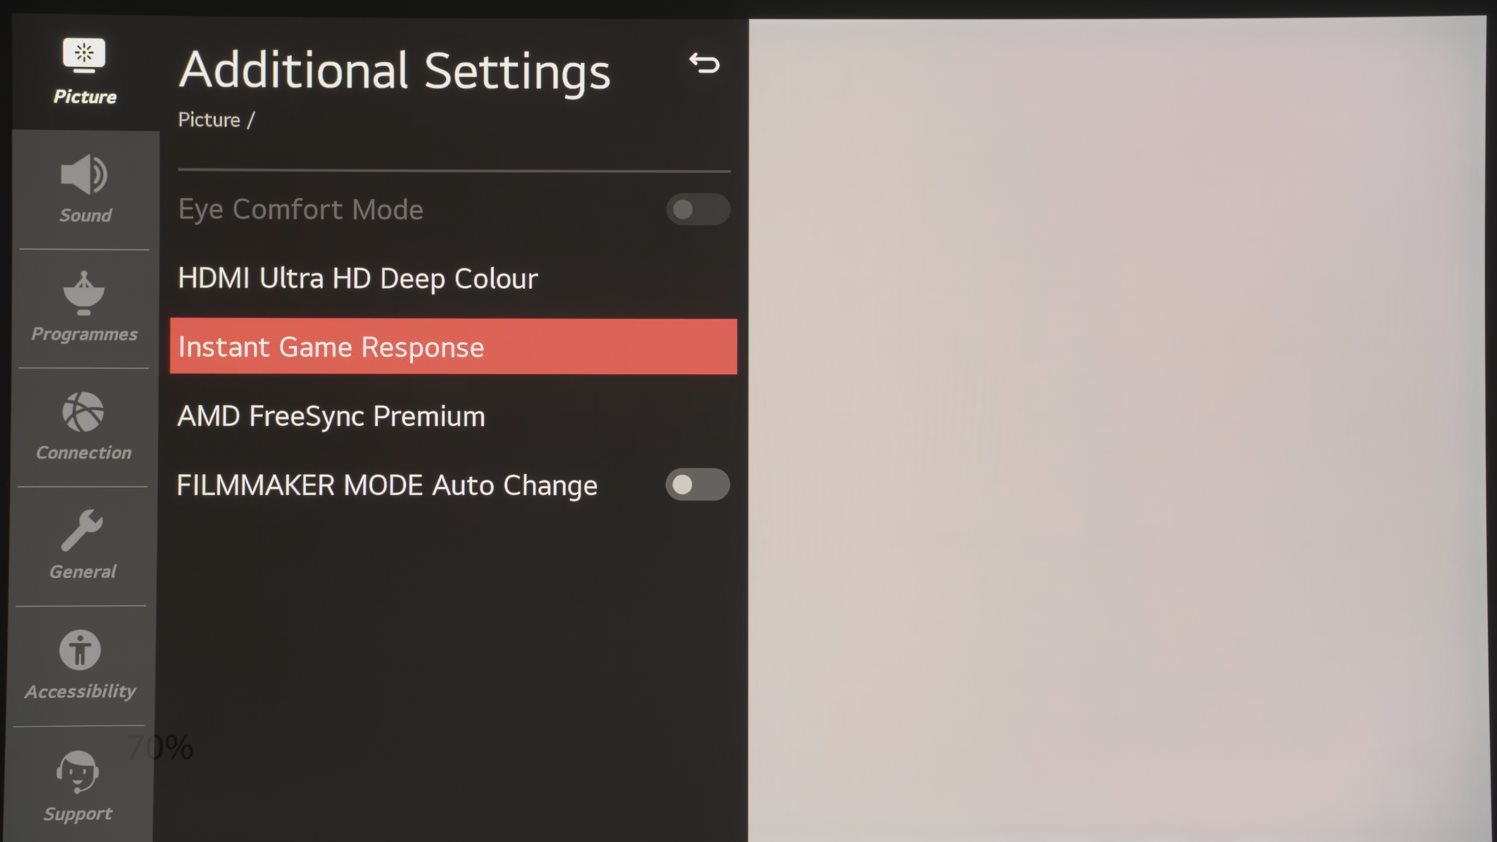Open Accessibility person icon
Screen dimensions: 1497x842
coord(80,650)
